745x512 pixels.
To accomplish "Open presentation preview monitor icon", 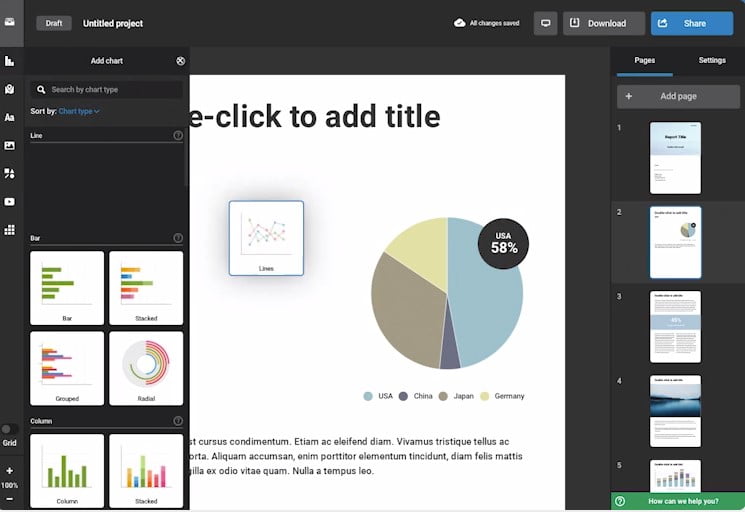I will tap(545, 23).
